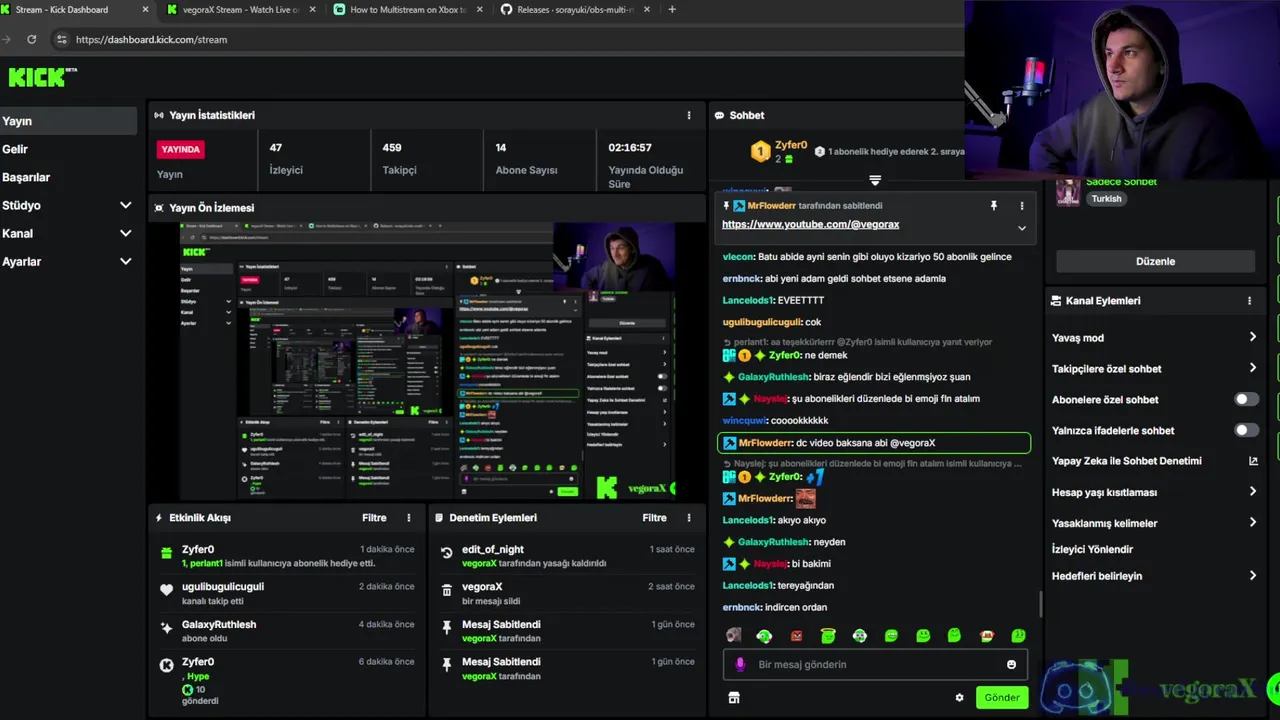
Task: Click the microphone icon in the message box
Action: (740, 664)
